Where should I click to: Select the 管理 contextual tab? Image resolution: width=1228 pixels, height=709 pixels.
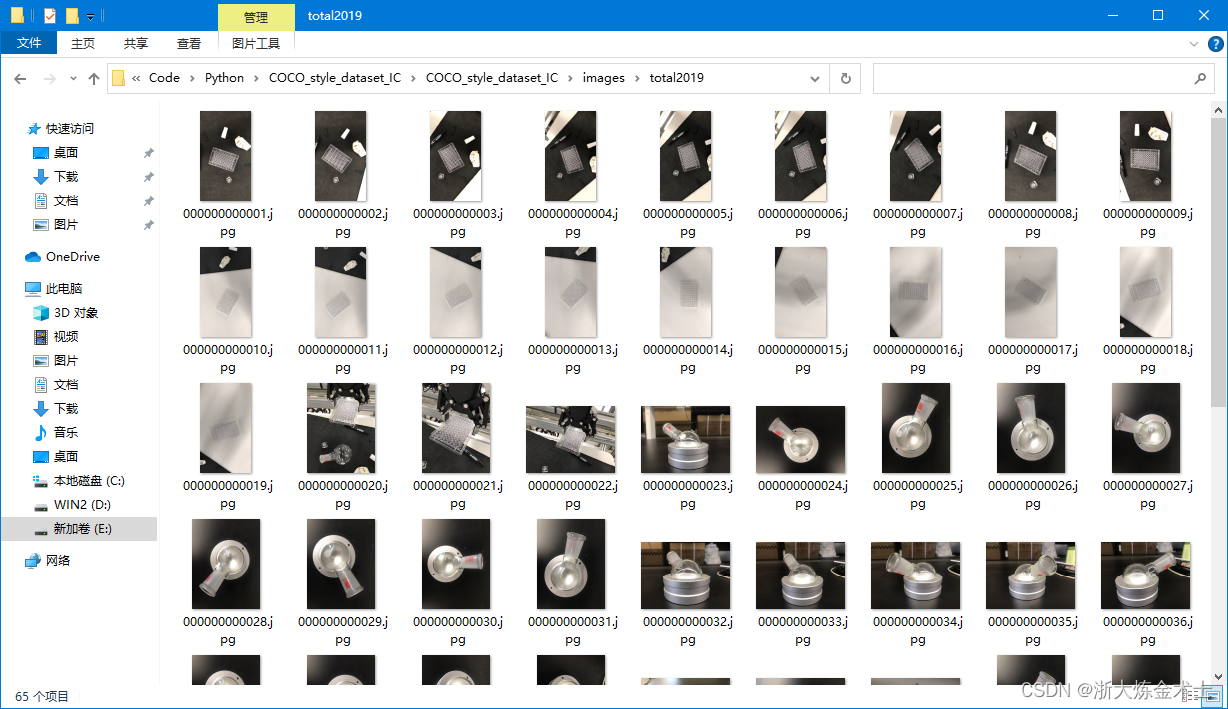point(256,16)
